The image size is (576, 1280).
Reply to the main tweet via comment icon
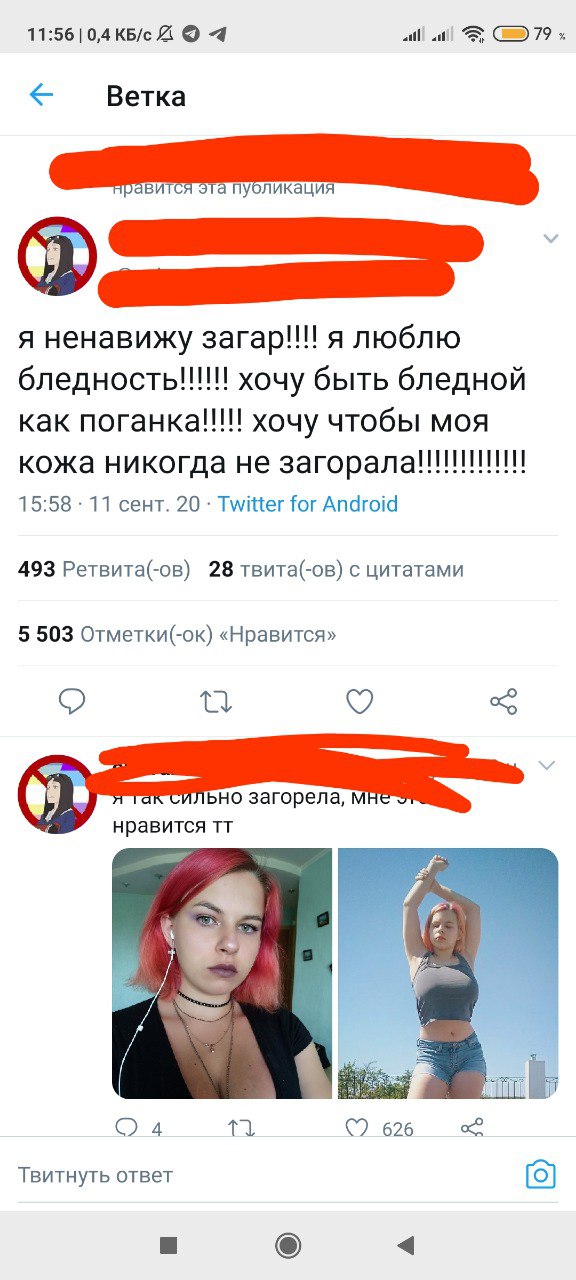[x=72, y=702]
